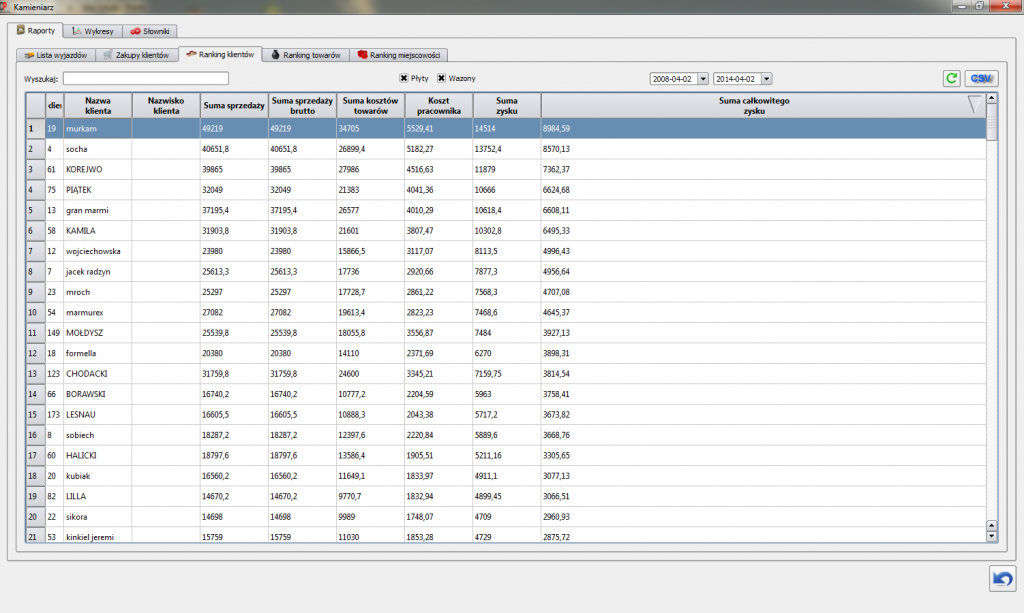The image size is (1024, 613).
Task: Sort by Suma kosztów towarów header
Action: coord(370,106)
